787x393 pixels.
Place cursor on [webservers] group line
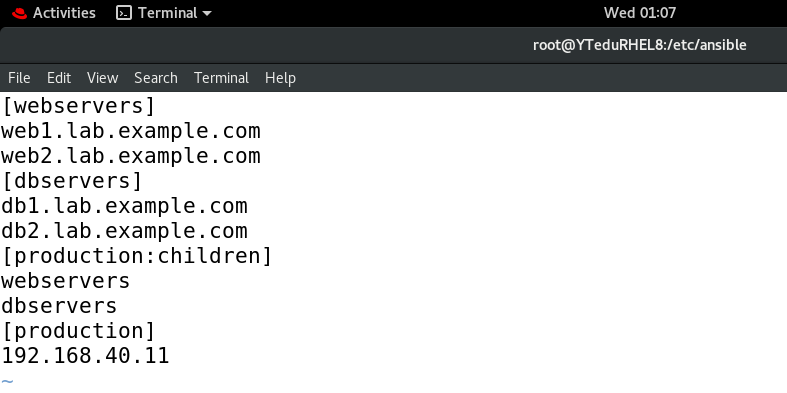pos(78,106)
